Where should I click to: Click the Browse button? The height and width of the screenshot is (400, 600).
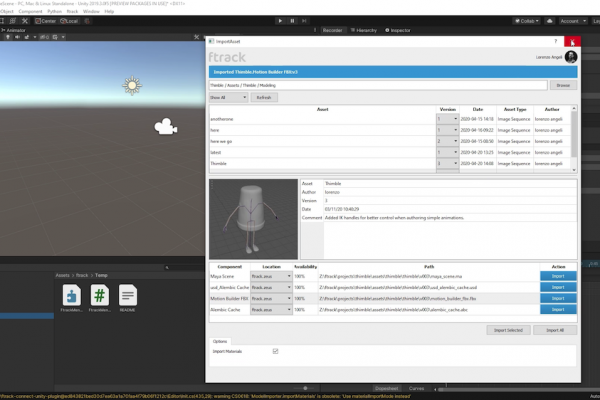(x=563, y=85)
